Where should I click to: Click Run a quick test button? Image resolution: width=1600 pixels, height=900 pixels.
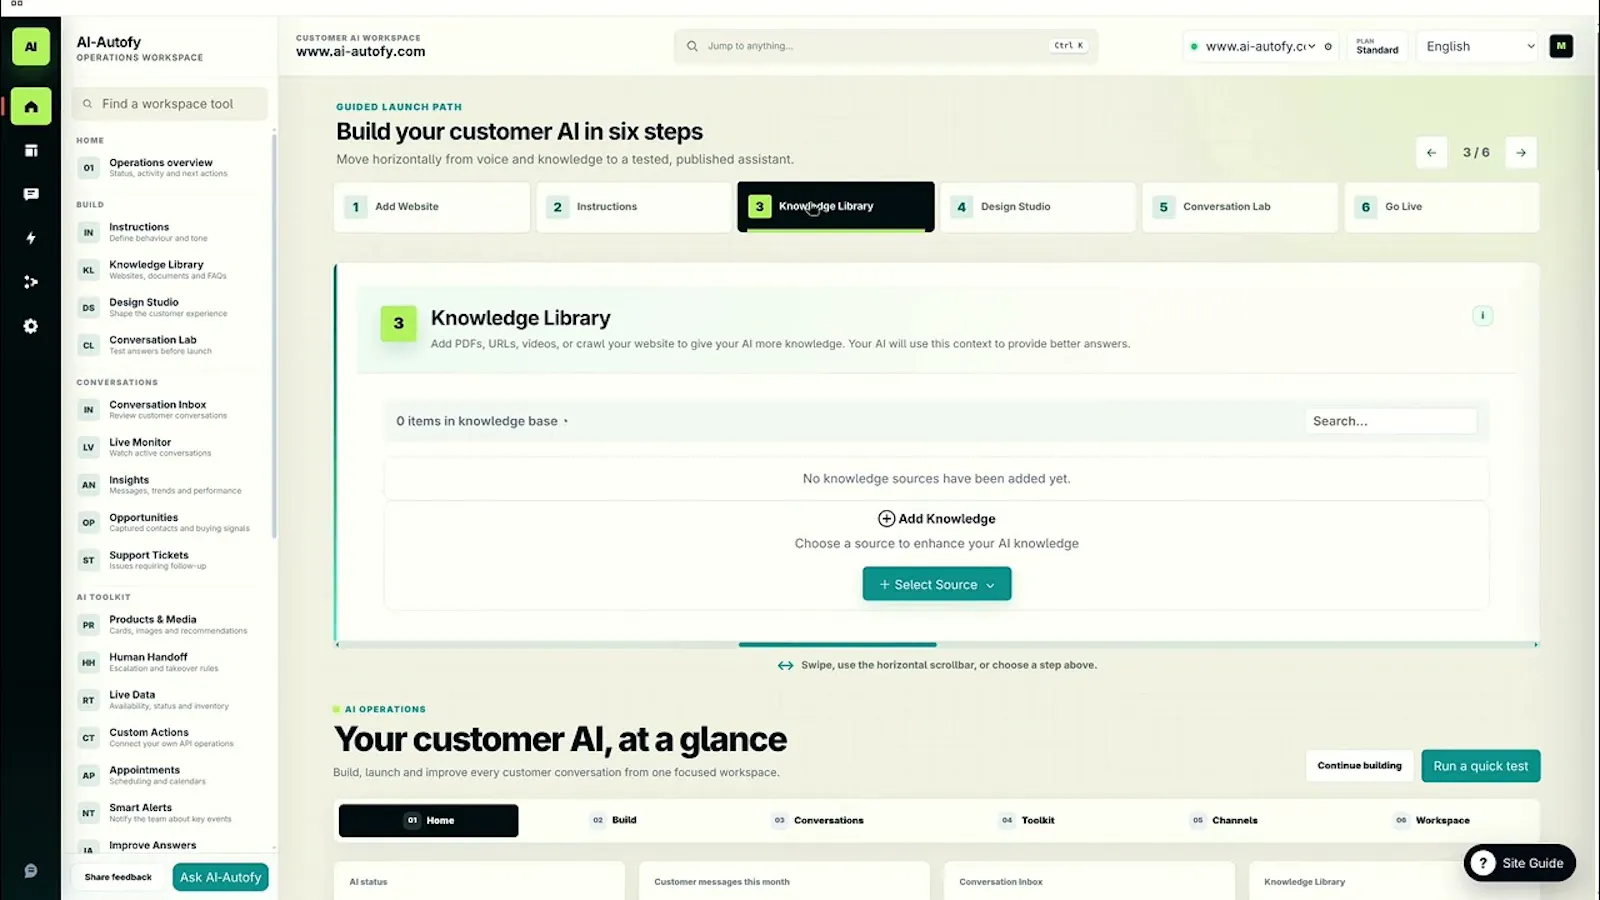[x=1481, y=766]
